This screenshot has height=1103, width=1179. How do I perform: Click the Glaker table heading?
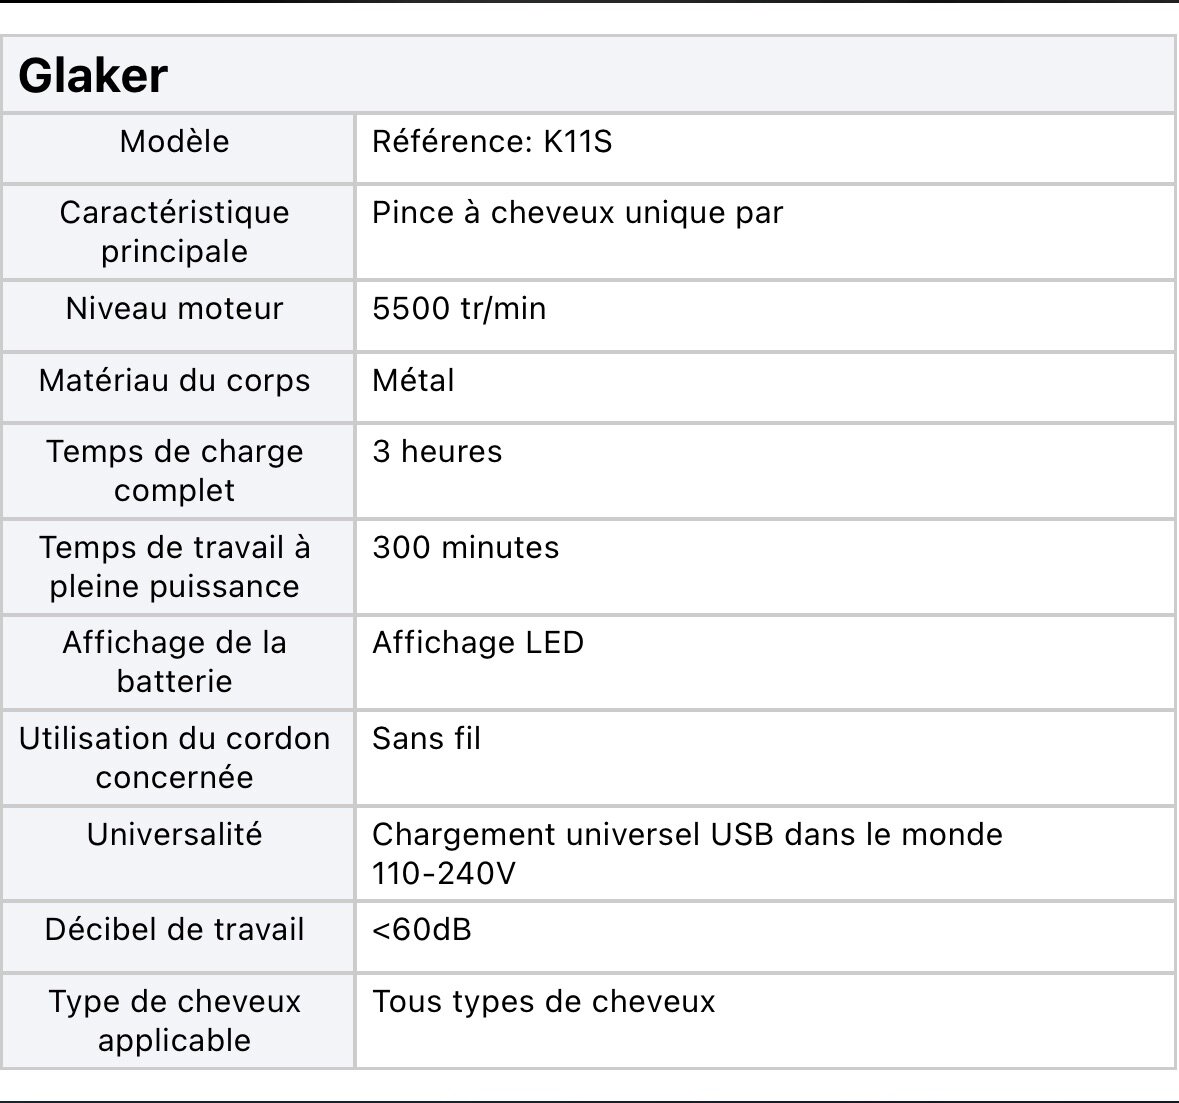click(x=93, y=76)
